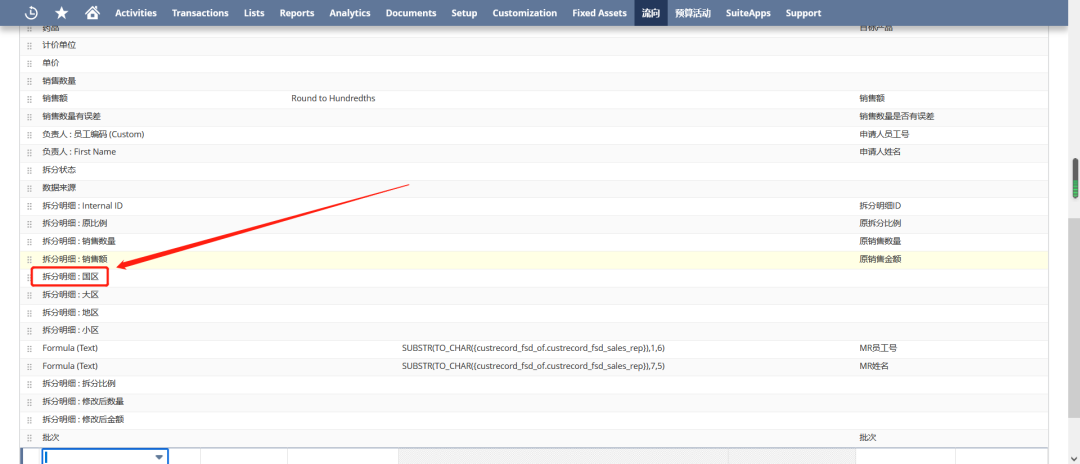Go to Home via house icon
Image resolution: width=1080 pixels, height=464 pixels.
[92, 12]
